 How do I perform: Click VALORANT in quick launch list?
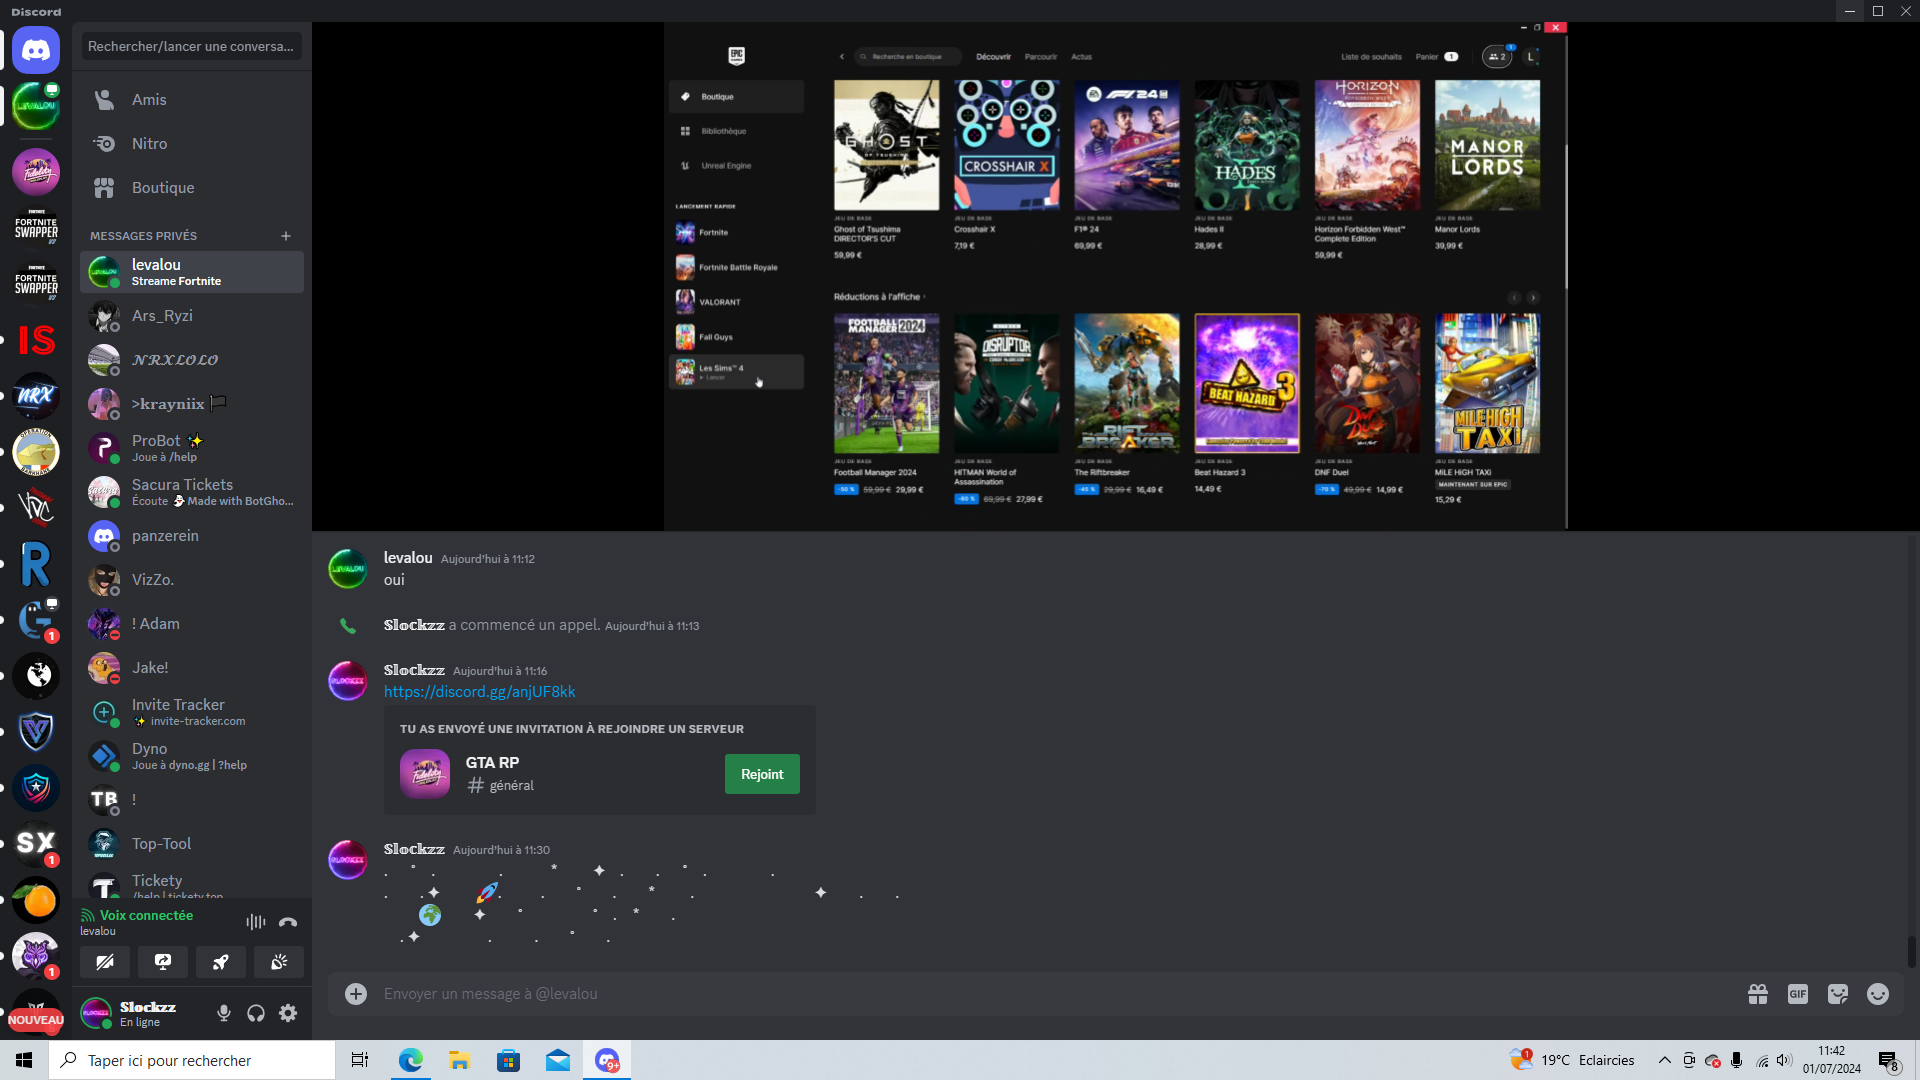pos(736,302)
